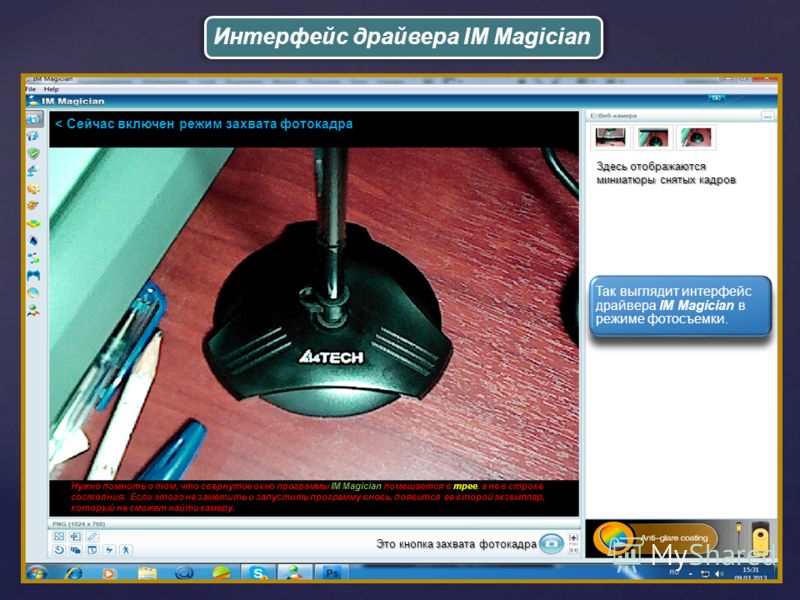
Task: Click the circular arrow rotate icon in bottom toolbar
Action: (59, 550)
